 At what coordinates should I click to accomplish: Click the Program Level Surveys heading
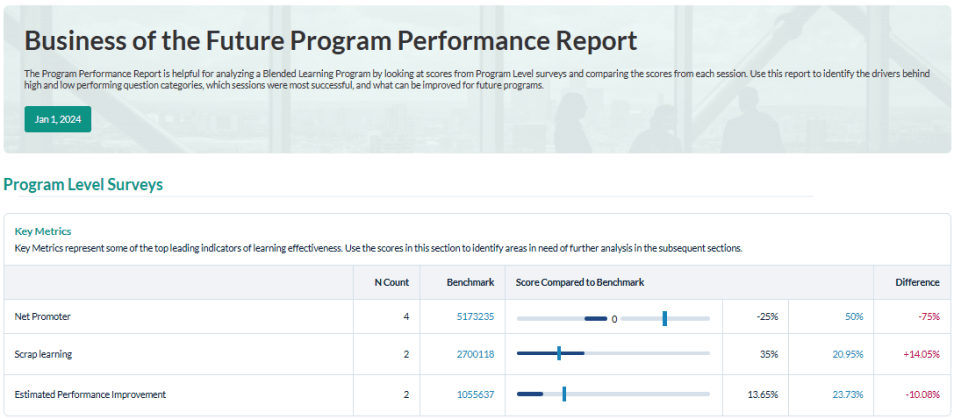tap(83, 185)
